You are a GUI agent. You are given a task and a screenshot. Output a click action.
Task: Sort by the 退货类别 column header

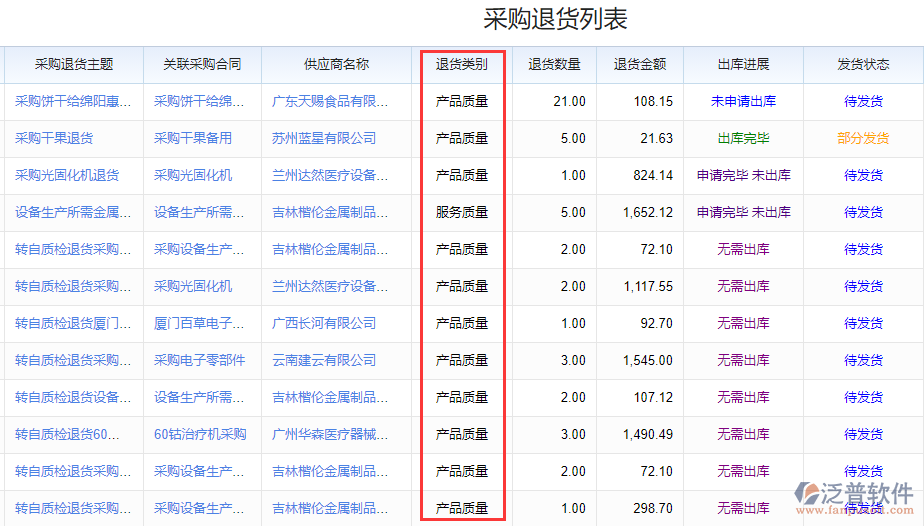pos(462,64)
